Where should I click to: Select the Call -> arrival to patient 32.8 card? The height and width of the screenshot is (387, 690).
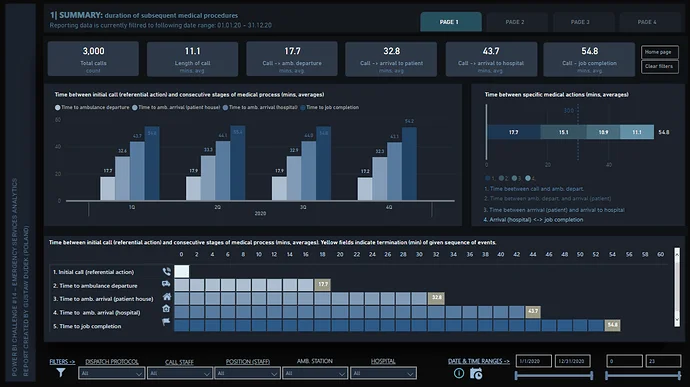[x=391, y=59]
